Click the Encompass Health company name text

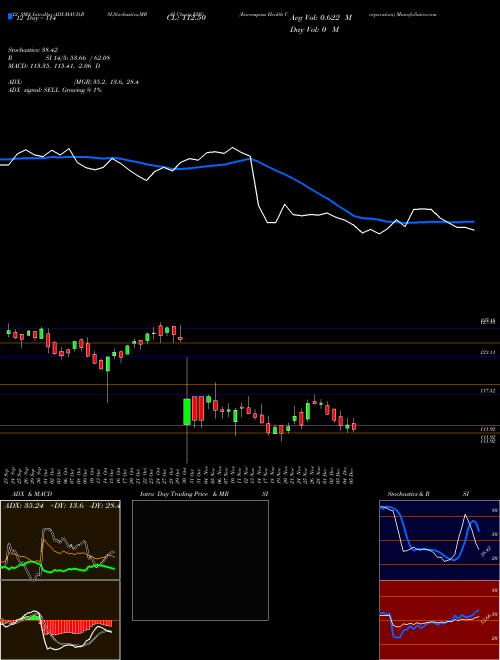point(263,14)
